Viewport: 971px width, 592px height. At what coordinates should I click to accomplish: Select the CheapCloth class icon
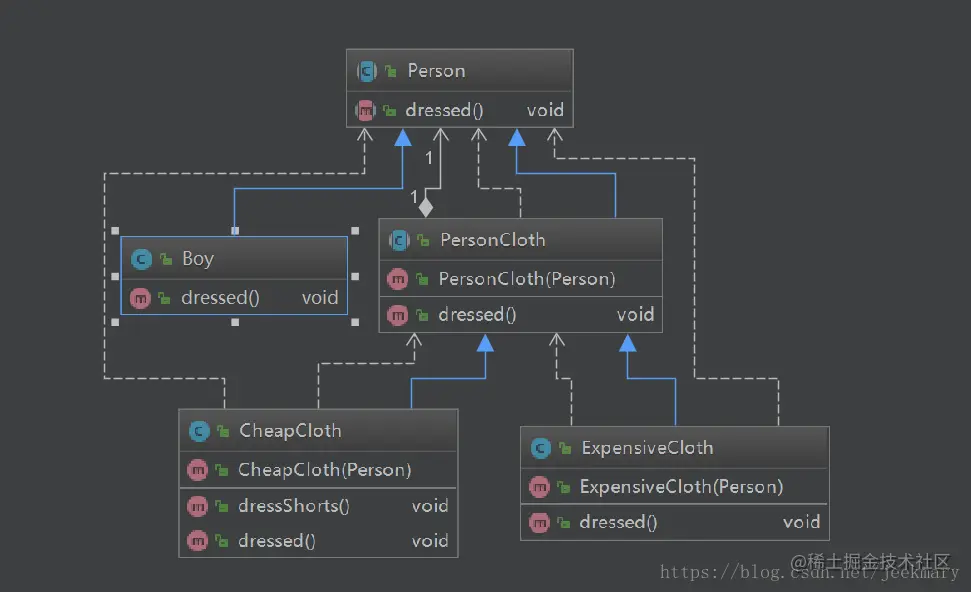click(x=199, y=431)
